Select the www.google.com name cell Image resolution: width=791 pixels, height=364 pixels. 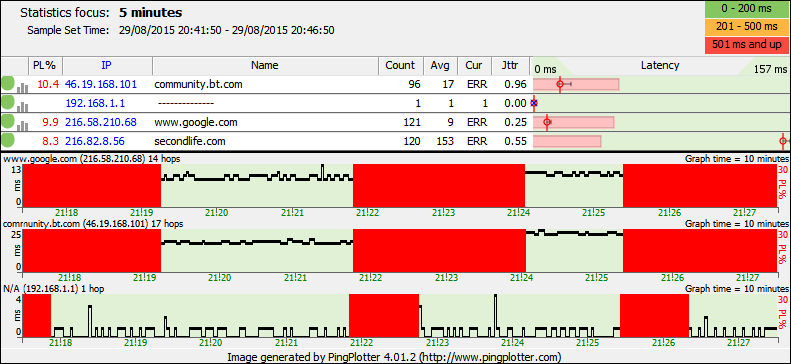(196, 122)
